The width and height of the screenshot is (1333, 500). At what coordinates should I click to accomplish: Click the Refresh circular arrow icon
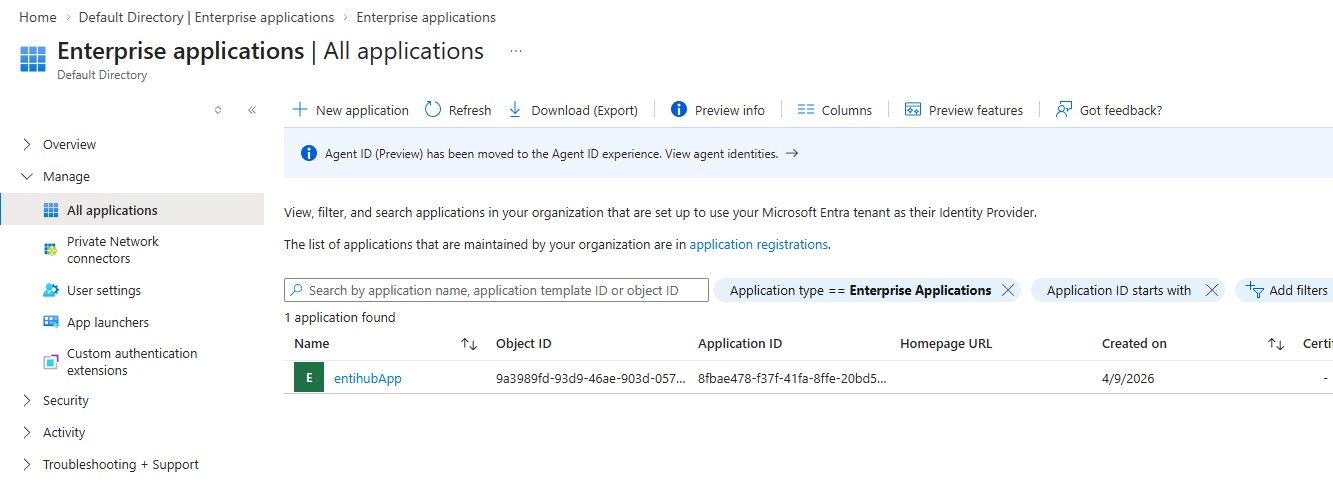tap(433, 110)
